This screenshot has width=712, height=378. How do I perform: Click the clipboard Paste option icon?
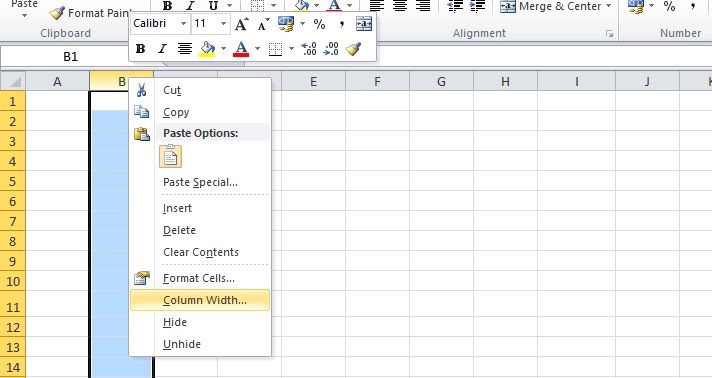(x=171, y=156)
